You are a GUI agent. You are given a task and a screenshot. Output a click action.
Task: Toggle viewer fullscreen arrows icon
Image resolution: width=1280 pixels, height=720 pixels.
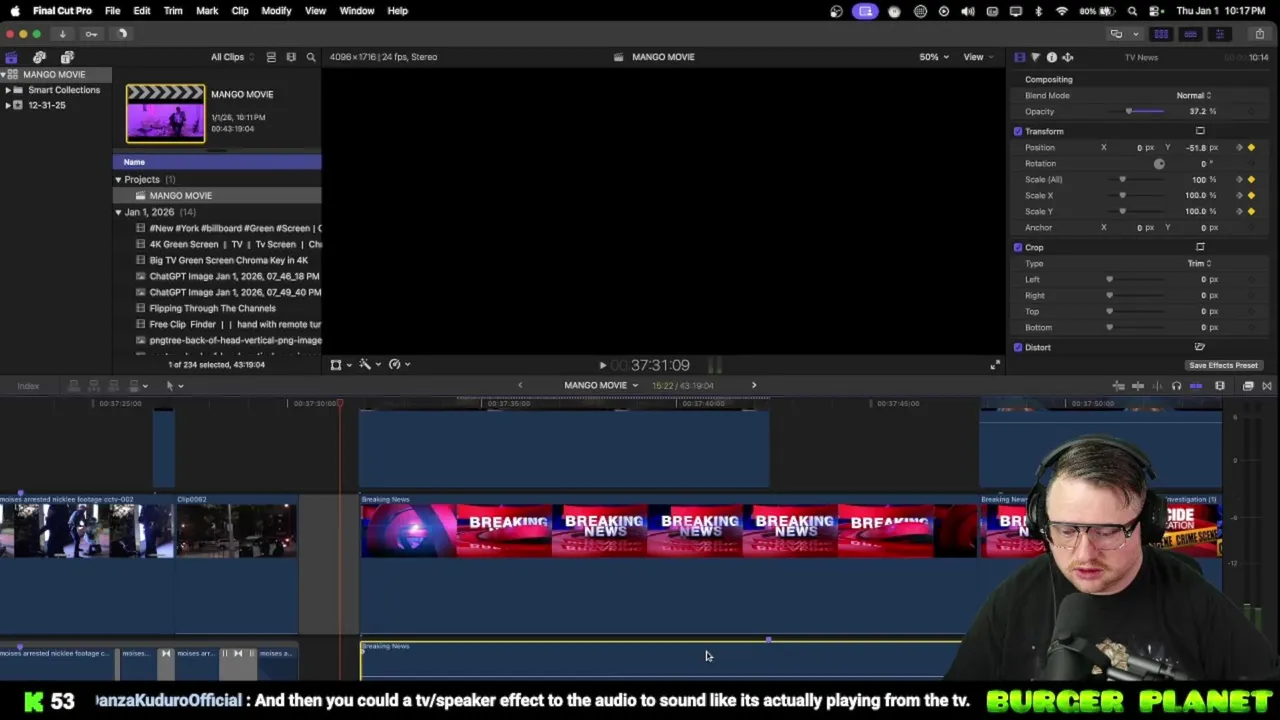[x=995, y=365]
